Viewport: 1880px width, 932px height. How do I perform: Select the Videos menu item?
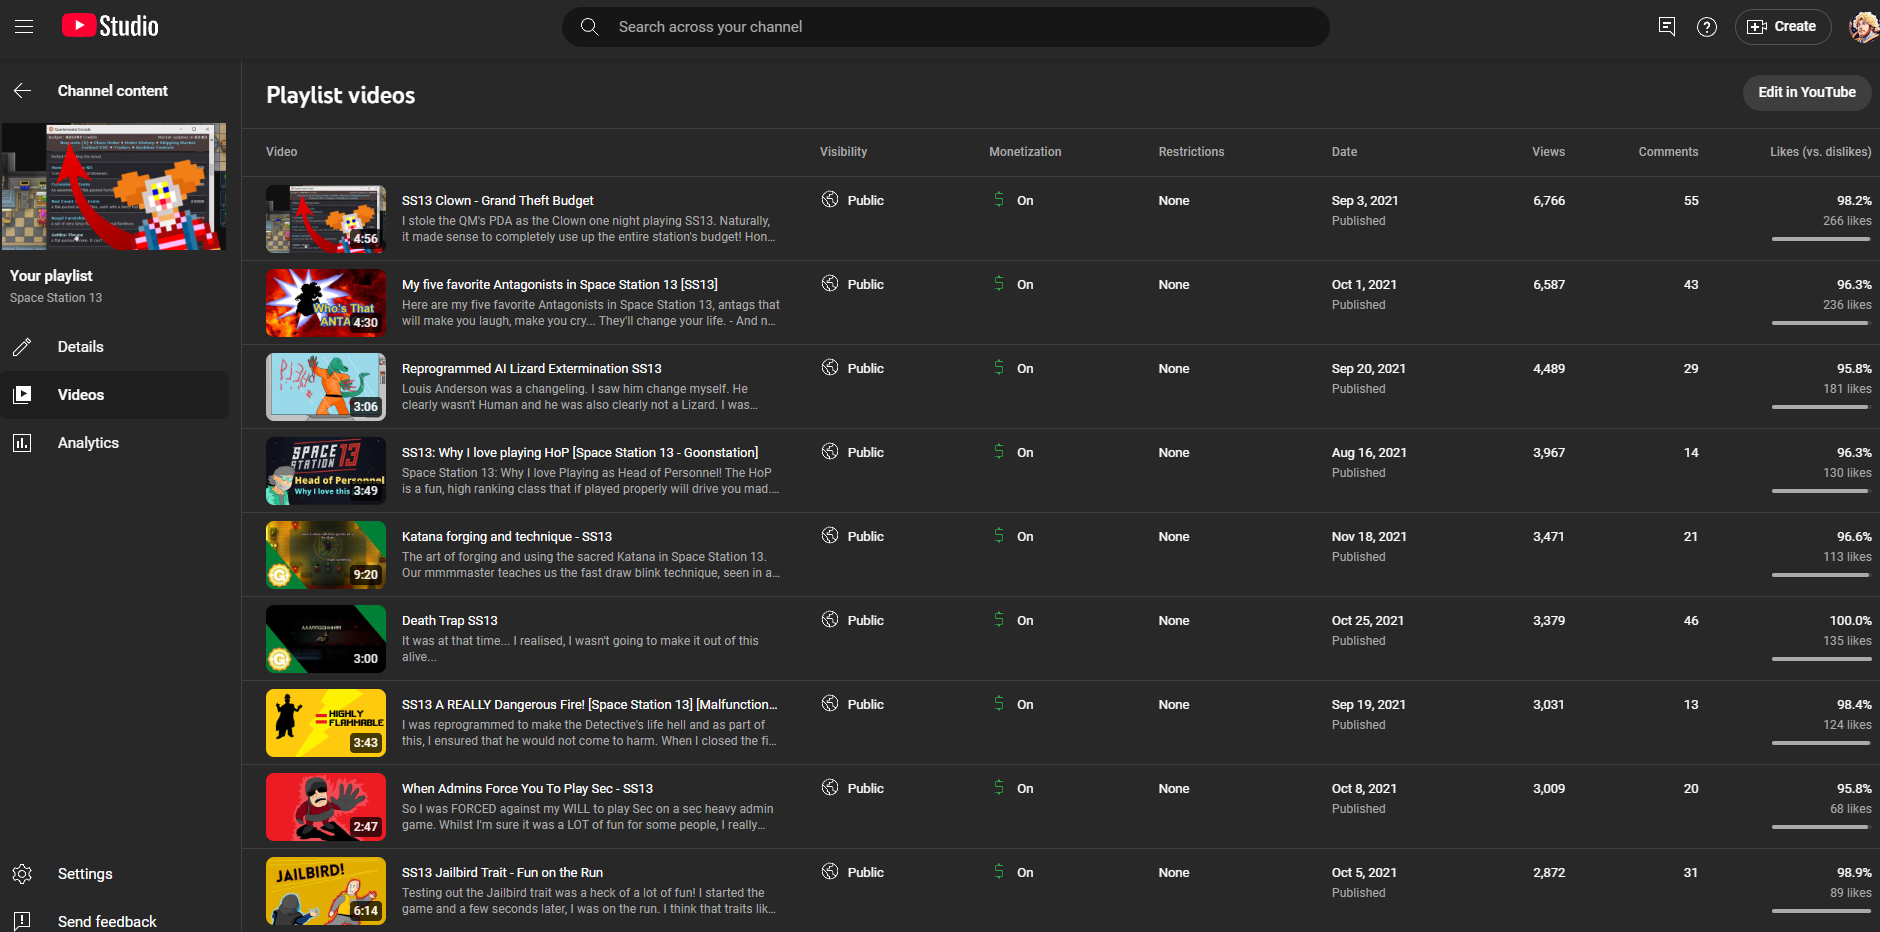point(115,395)
